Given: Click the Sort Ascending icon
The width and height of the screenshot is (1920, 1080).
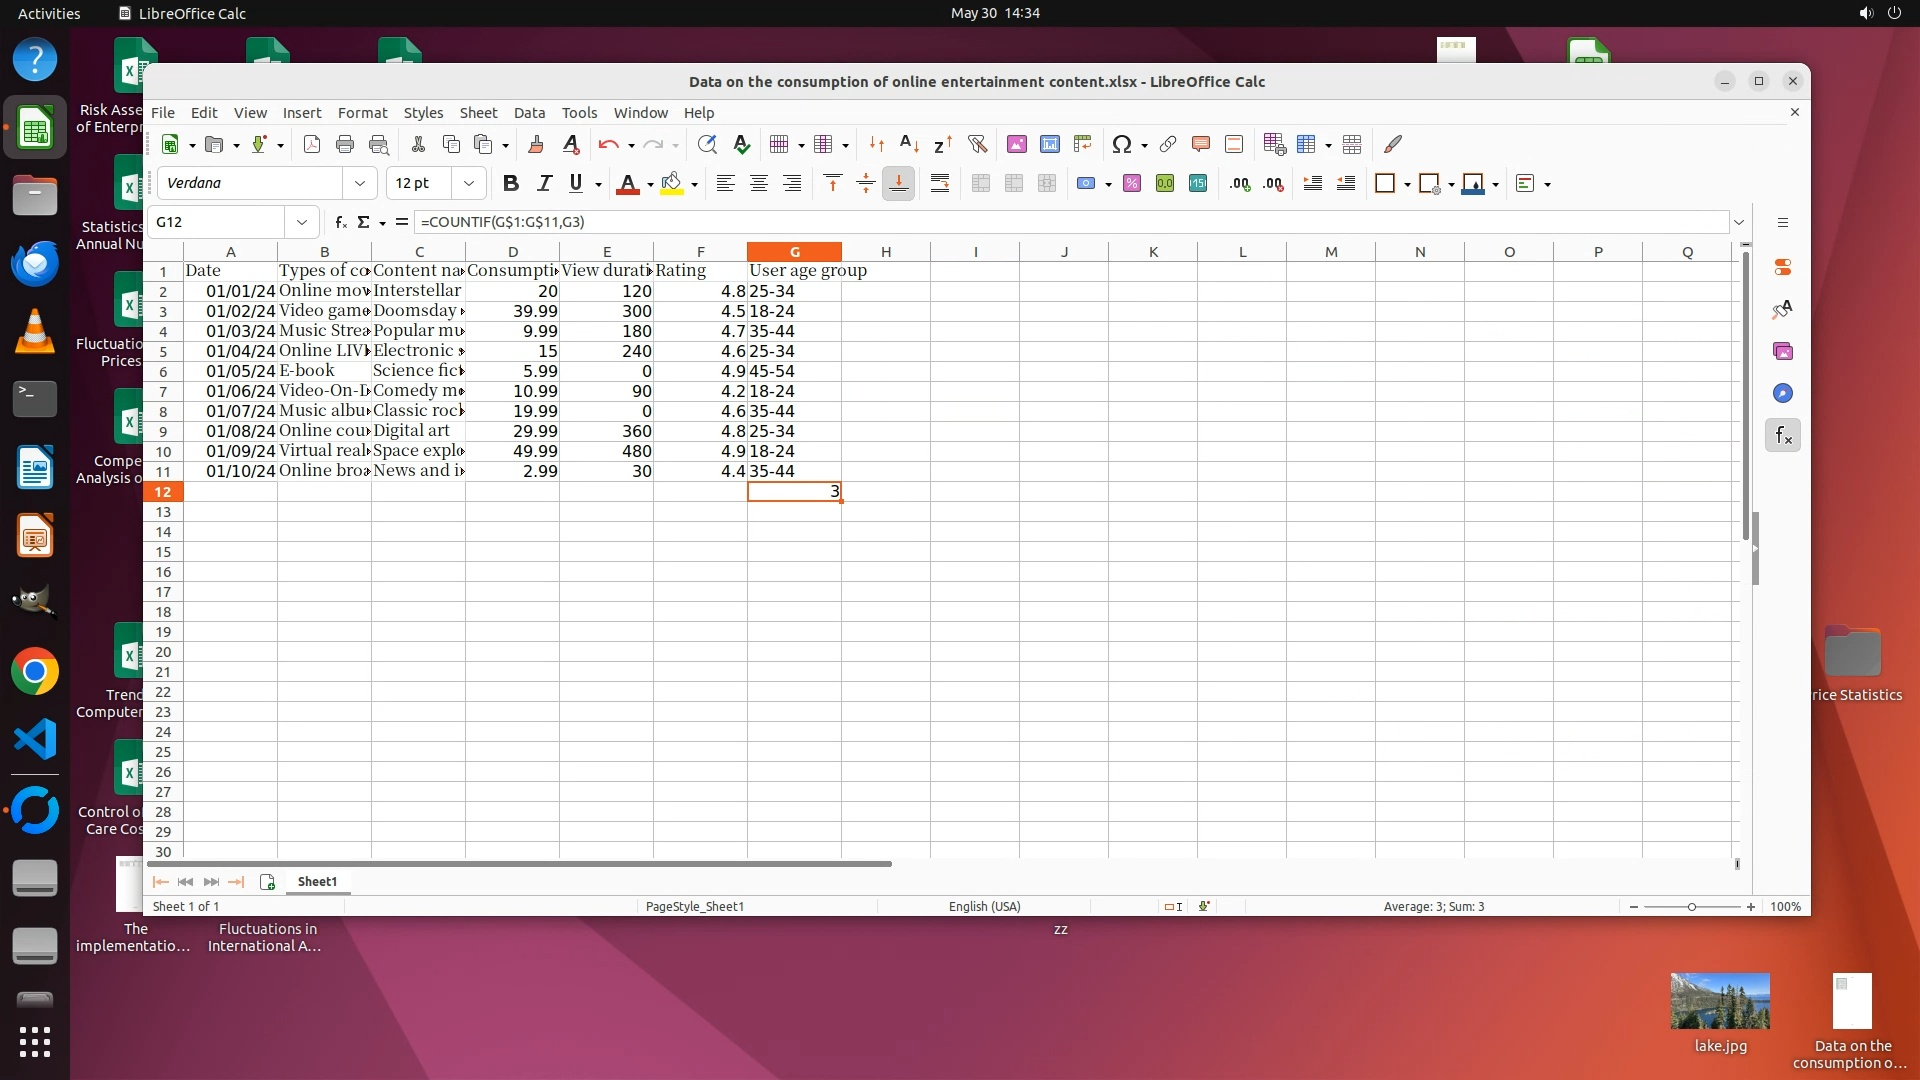Looking at the screenshot, I should [x=909, y=144].
